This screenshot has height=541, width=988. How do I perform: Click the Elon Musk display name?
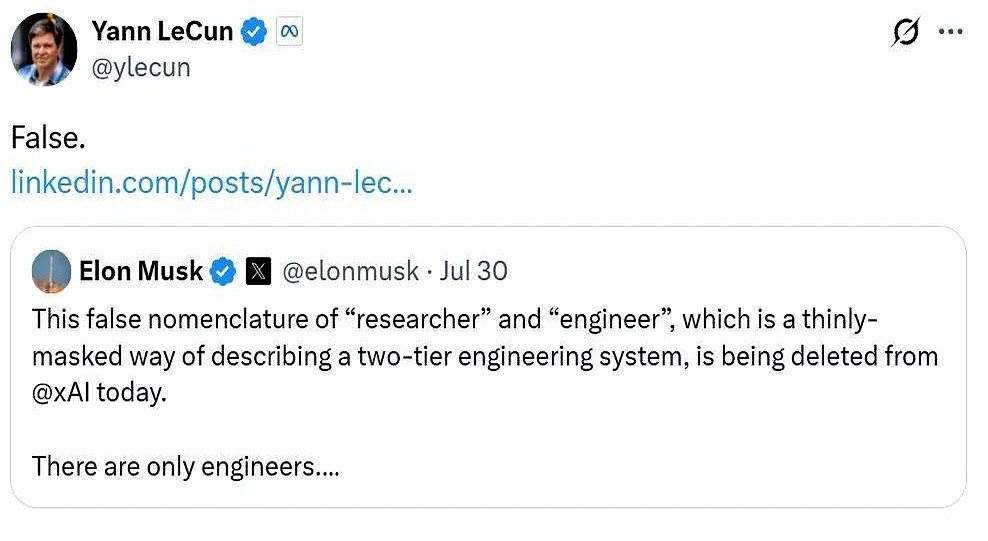click(140, 271)
